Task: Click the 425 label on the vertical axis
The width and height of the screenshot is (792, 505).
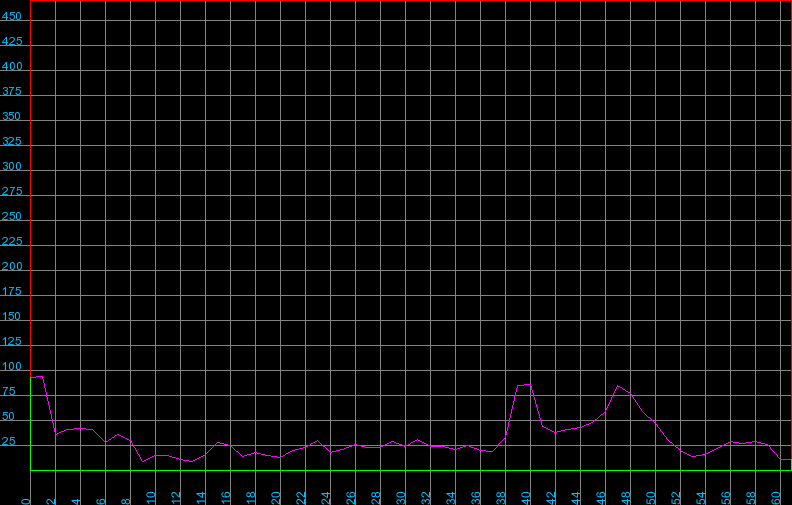Action: 12,41
